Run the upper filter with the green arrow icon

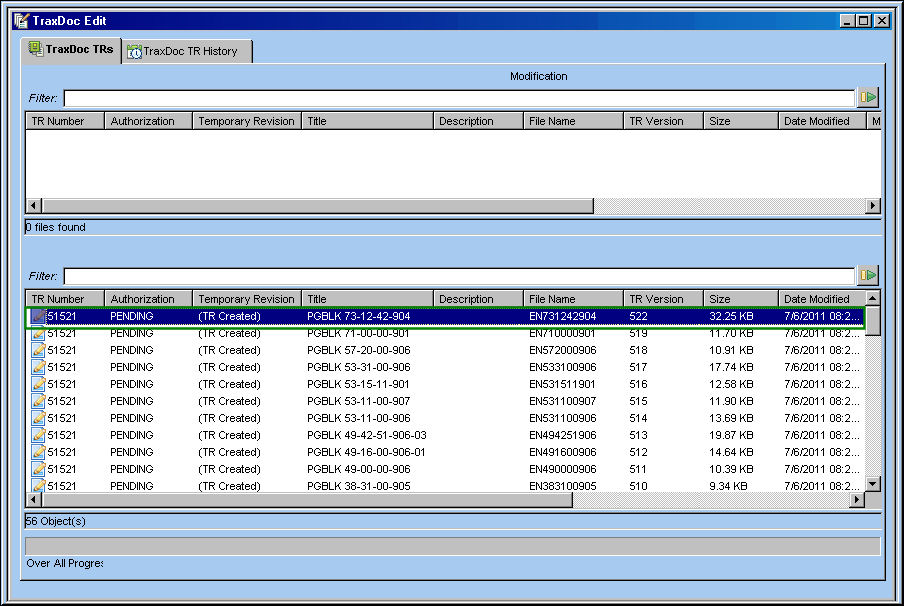tap(868, 97)
